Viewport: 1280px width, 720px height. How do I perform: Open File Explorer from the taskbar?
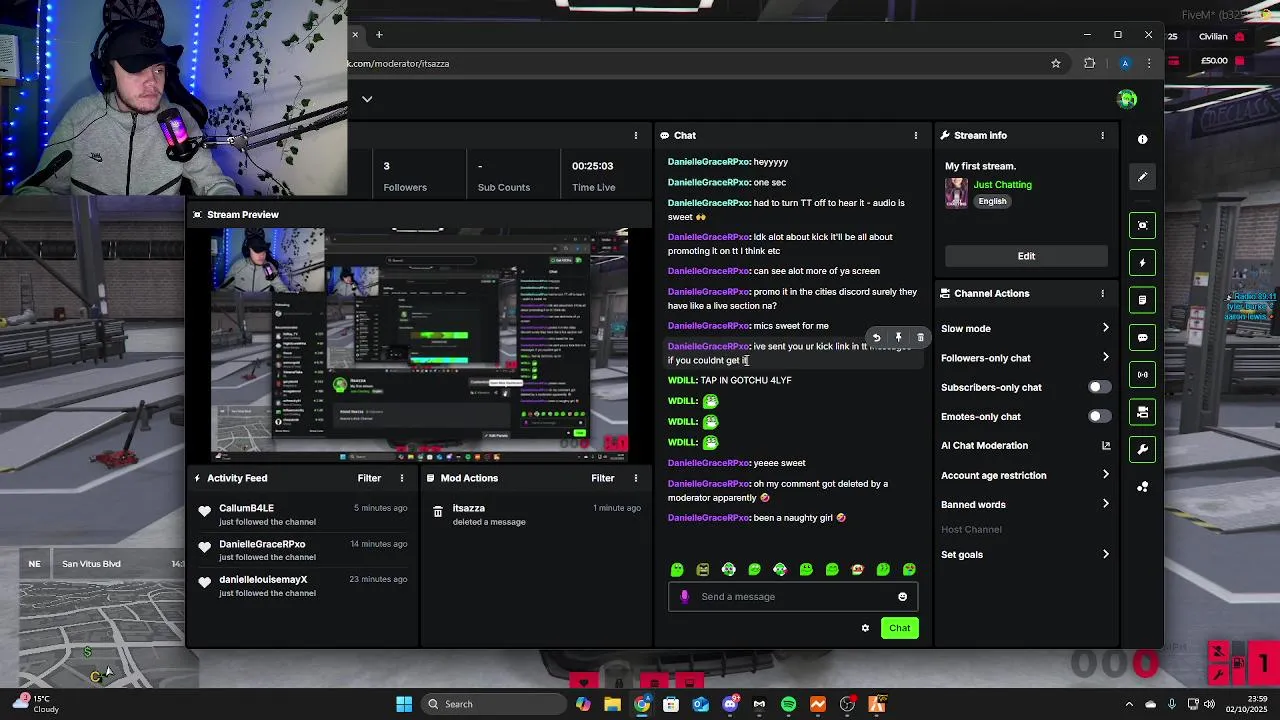click(612, 704)
